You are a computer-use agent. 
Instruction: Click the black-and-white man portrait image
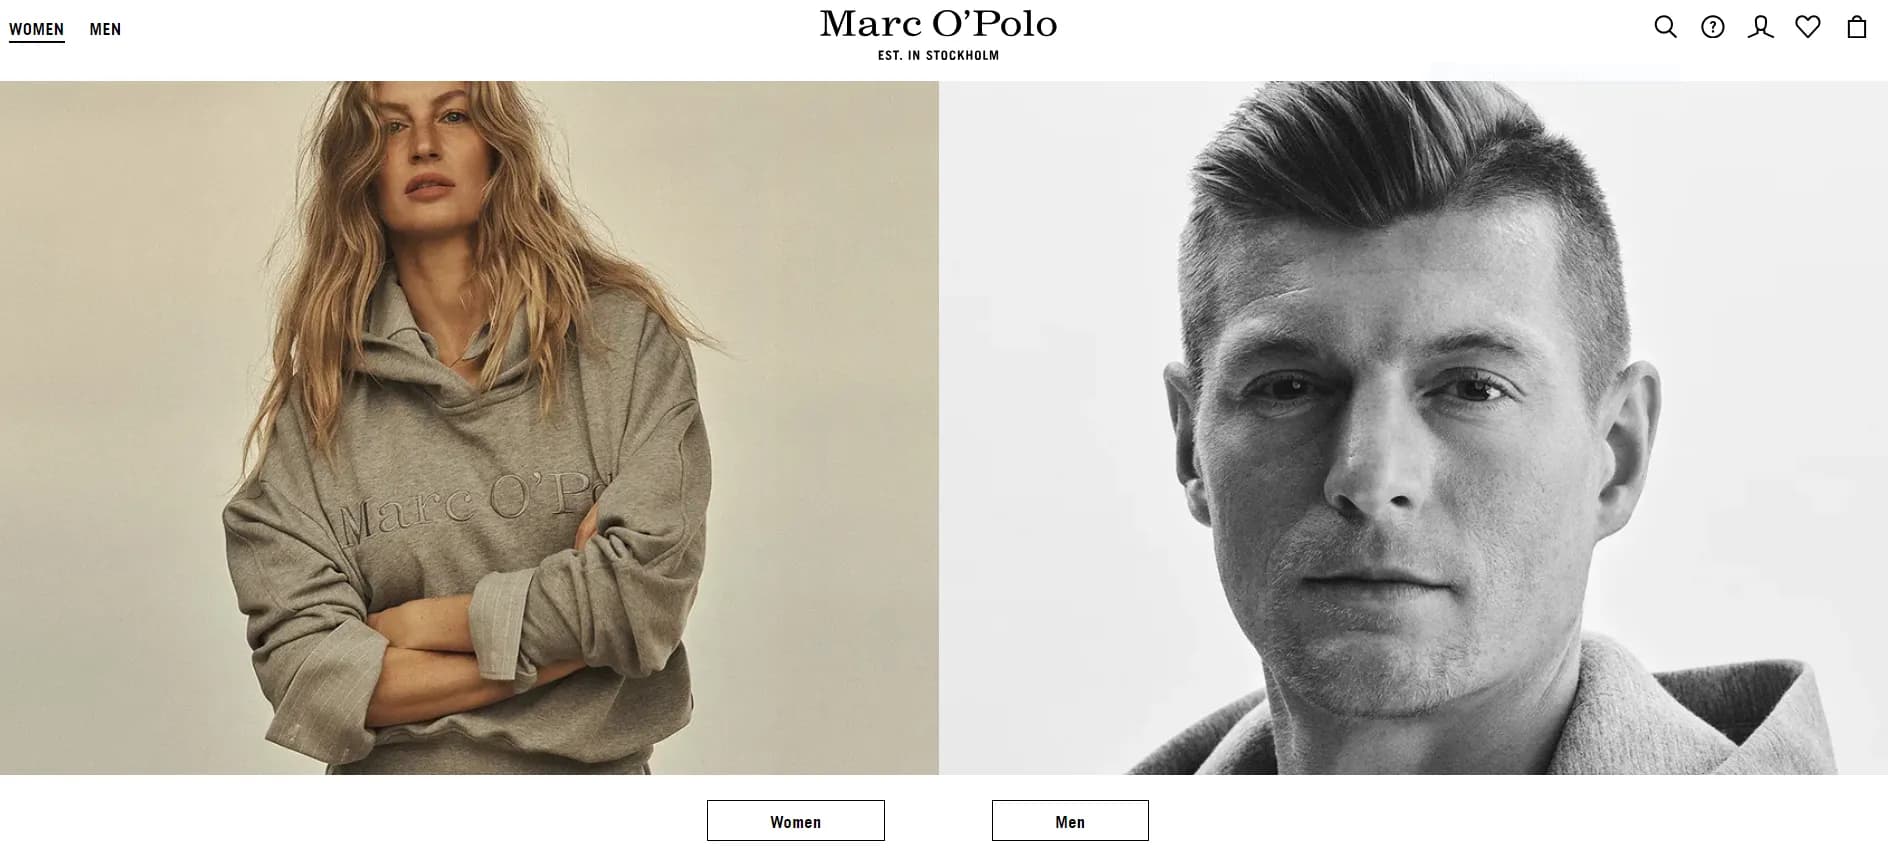tap(1413, 428)
